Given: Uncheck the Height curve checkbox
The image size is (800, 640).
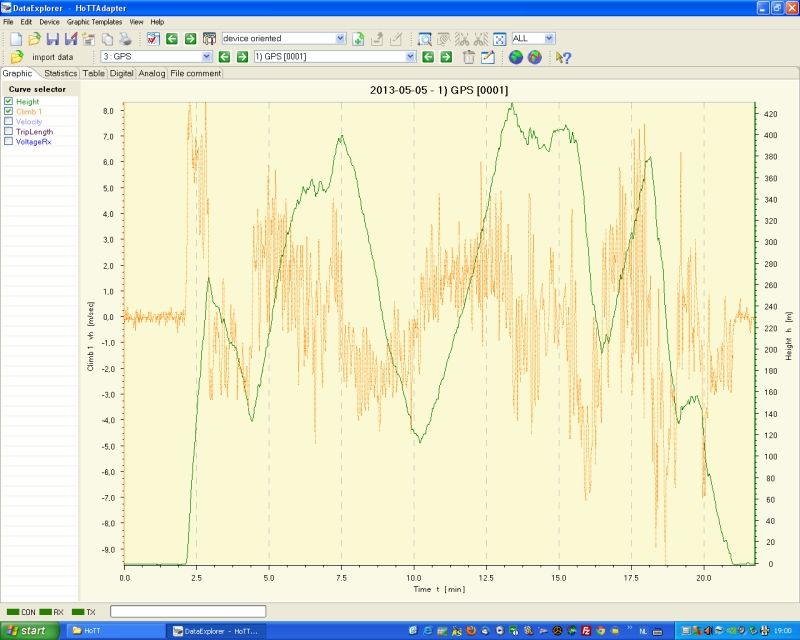Looking at the screenshot, I should pyautogui.click(x=8, y=101).
